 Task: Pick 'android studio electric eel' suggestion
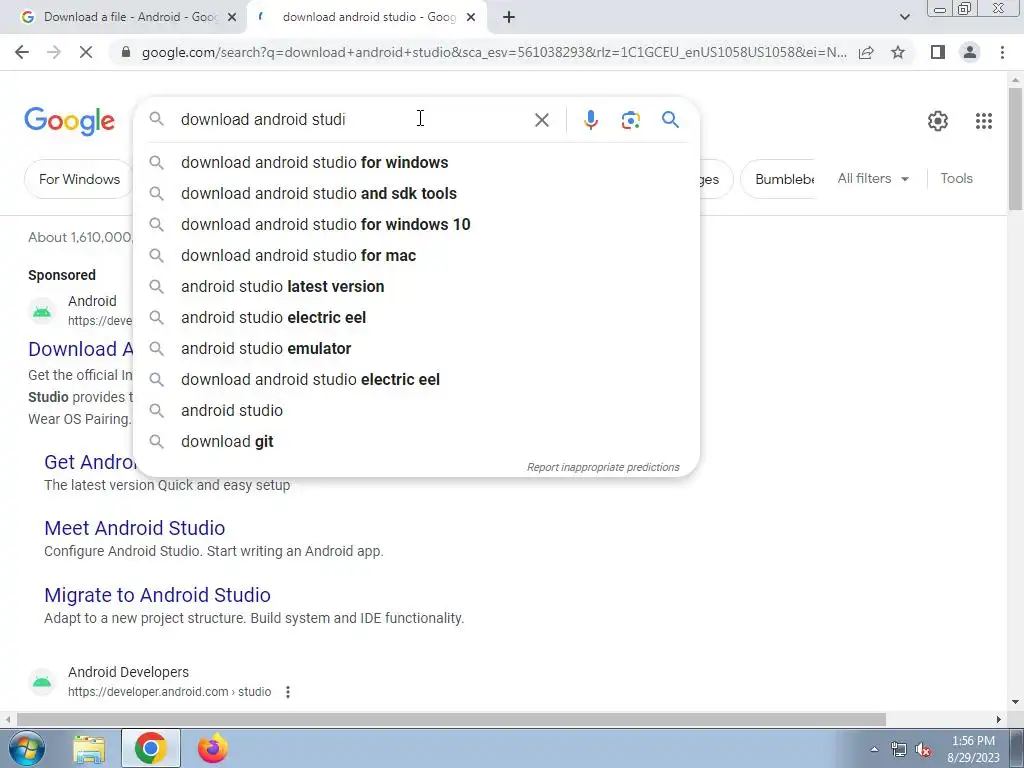coord(416,317)
